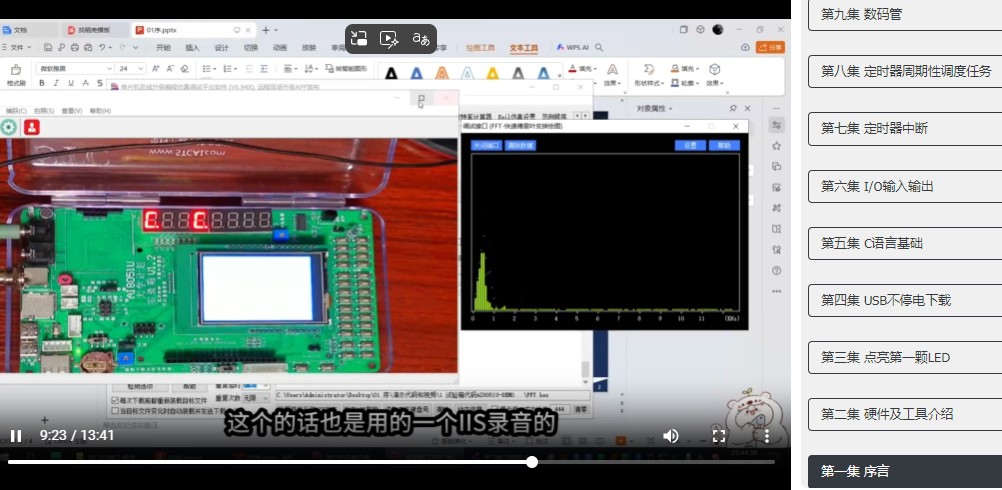The width and height of the screenshot is (1002, 490).
Task: Open episode 第二集 硬件及工具介绍
Action: (x=906, y=414)
